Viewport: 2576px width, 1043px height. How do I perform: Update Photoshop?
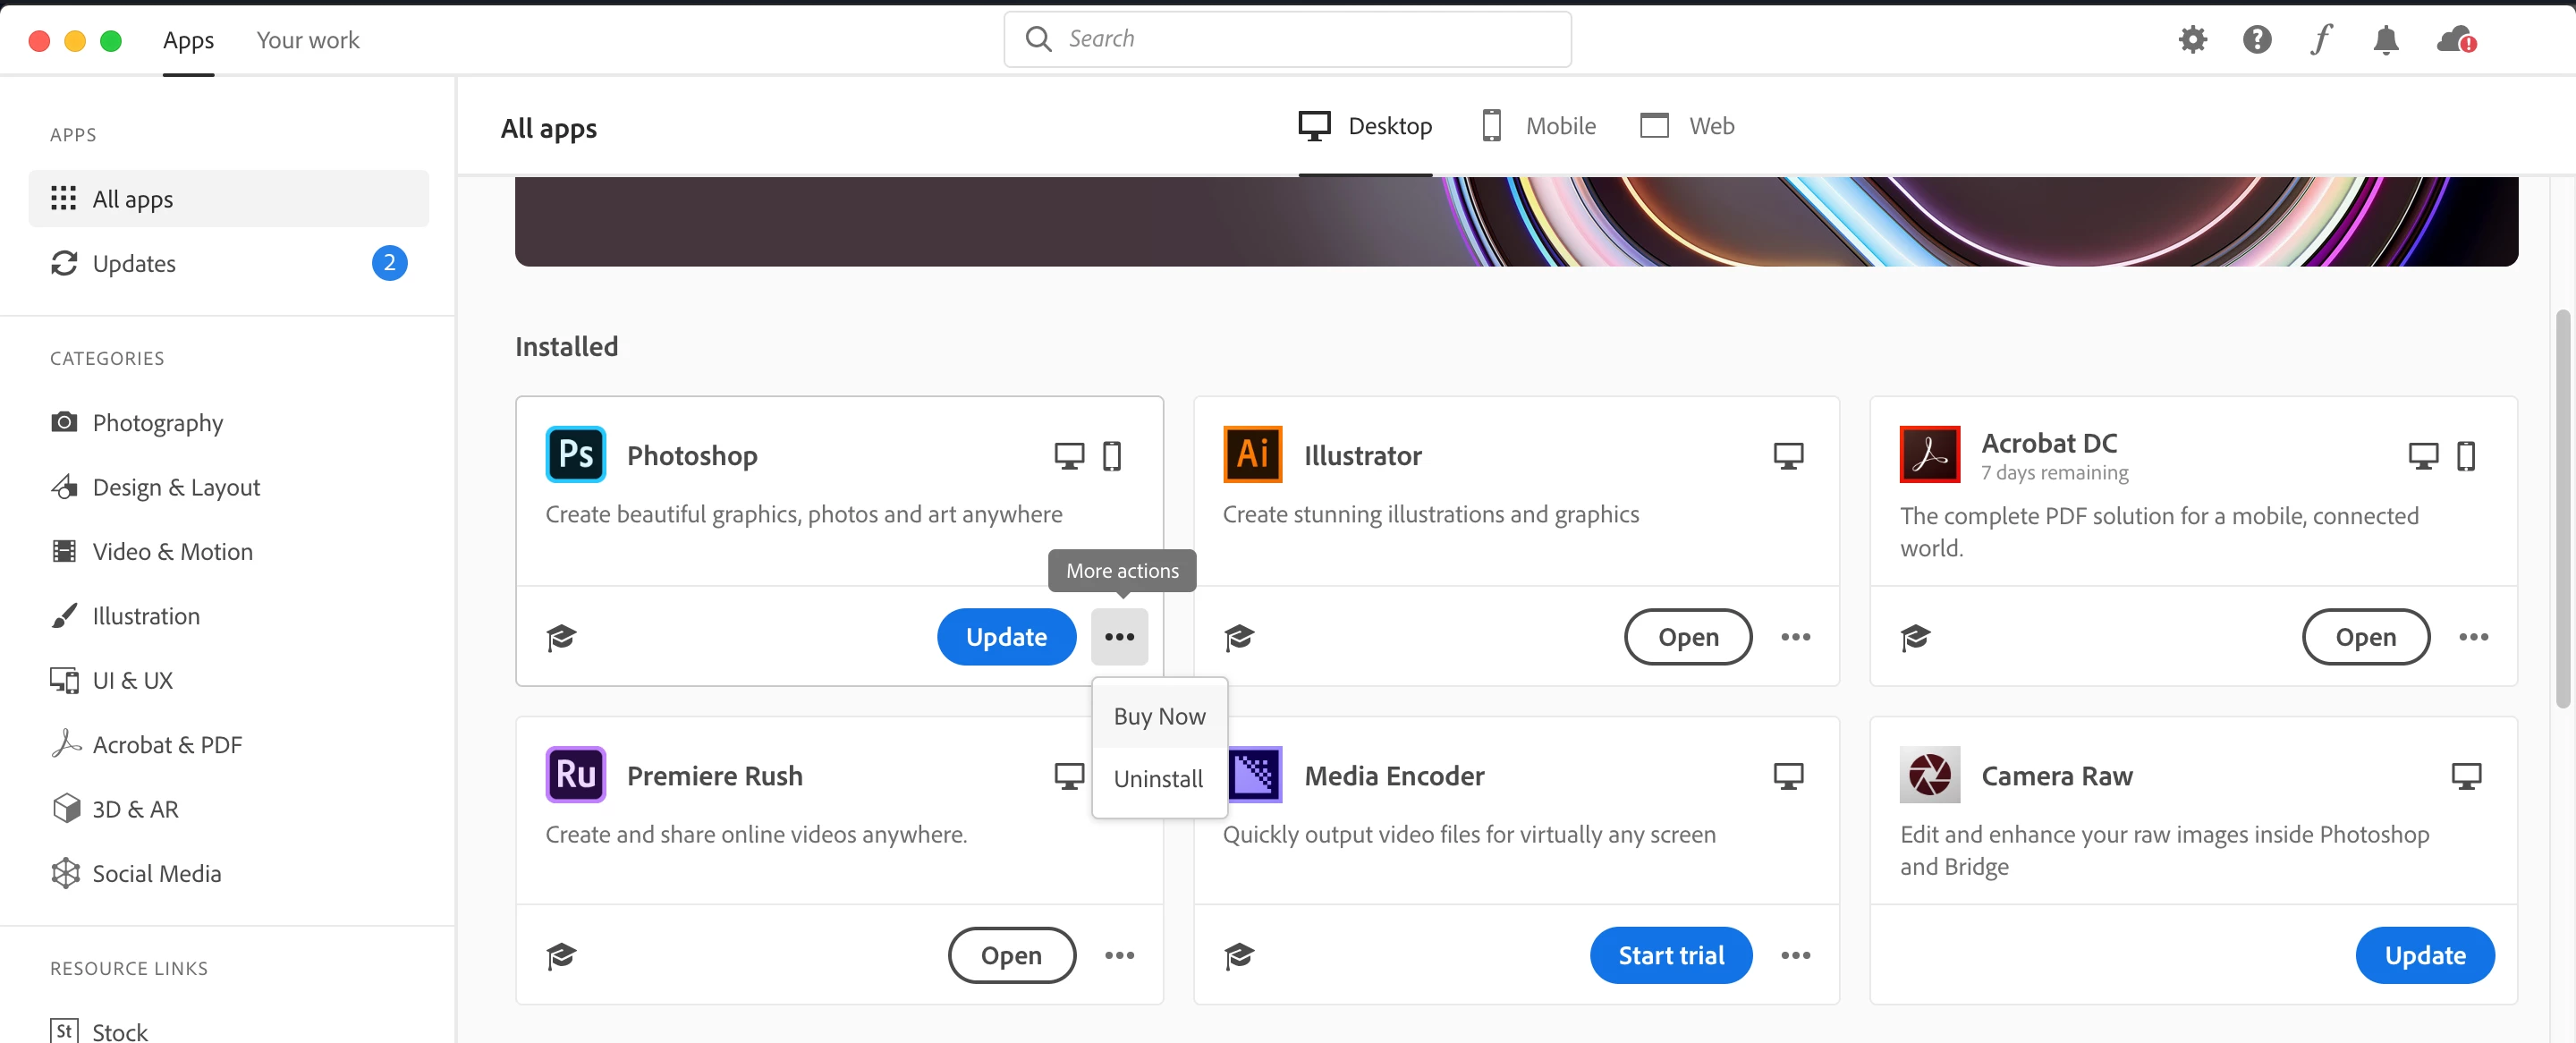coord(1006,637)
